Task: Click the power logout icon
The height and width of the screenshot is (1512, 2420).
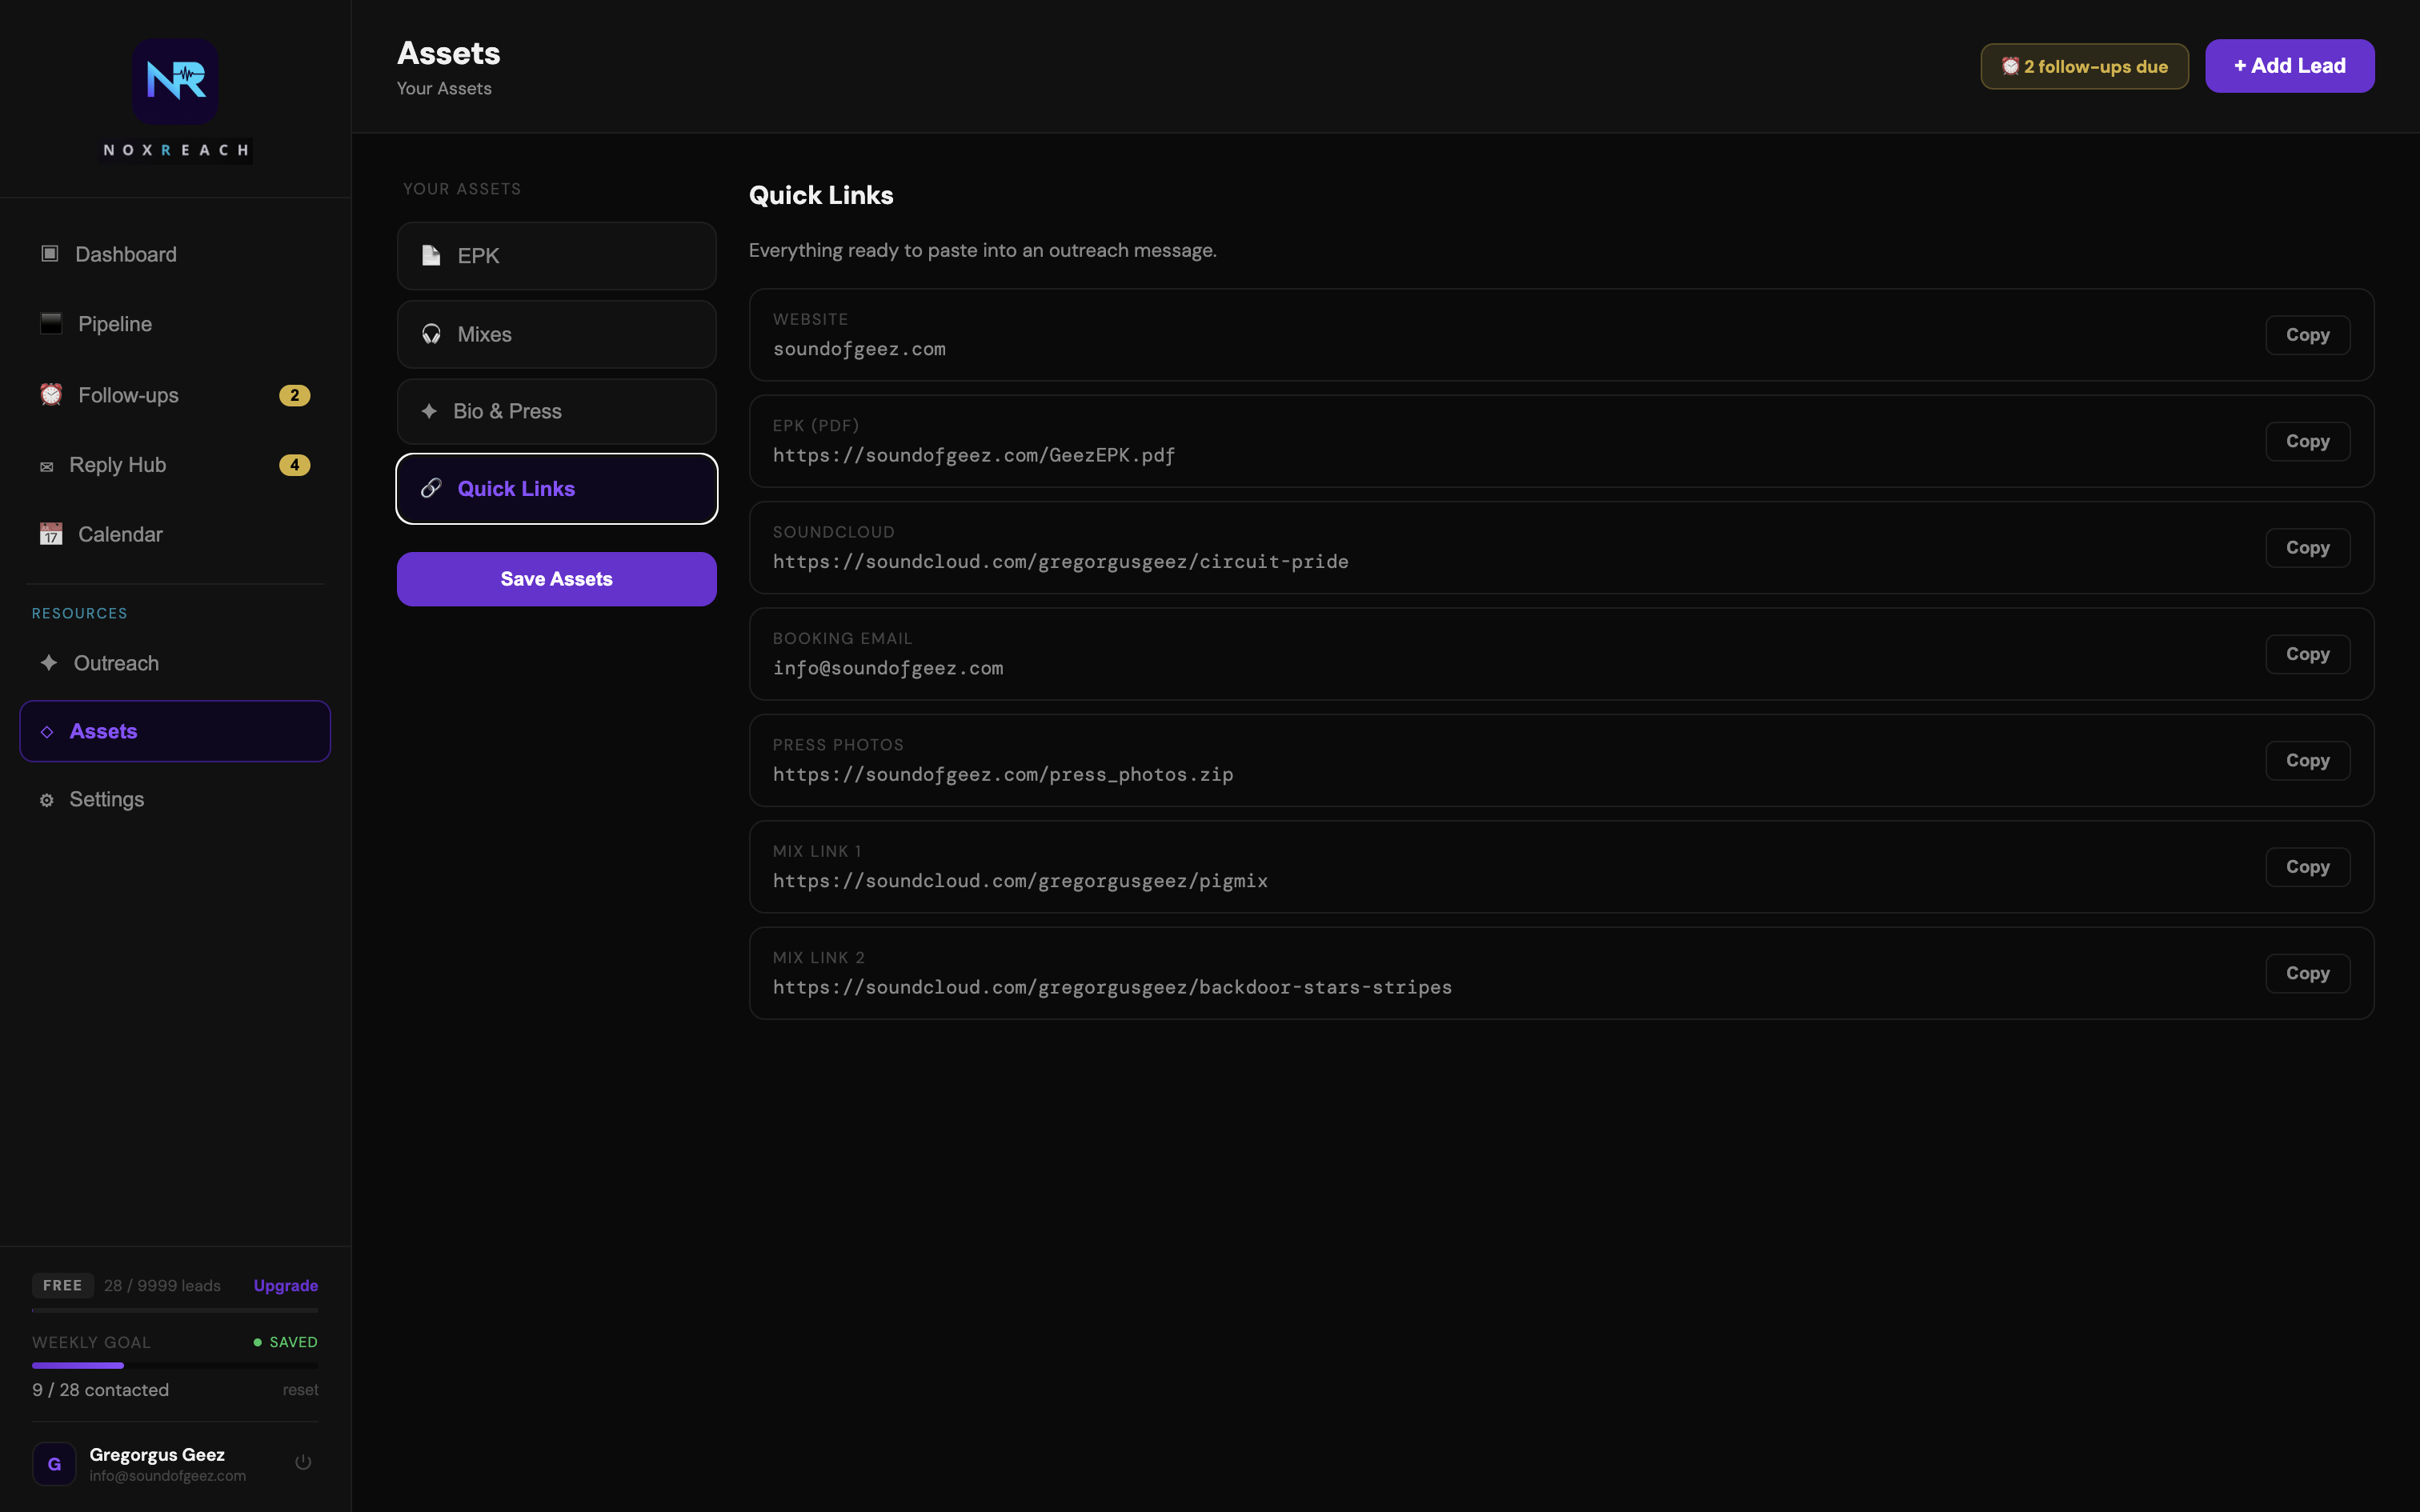Action: click(x=303, y=1462)
